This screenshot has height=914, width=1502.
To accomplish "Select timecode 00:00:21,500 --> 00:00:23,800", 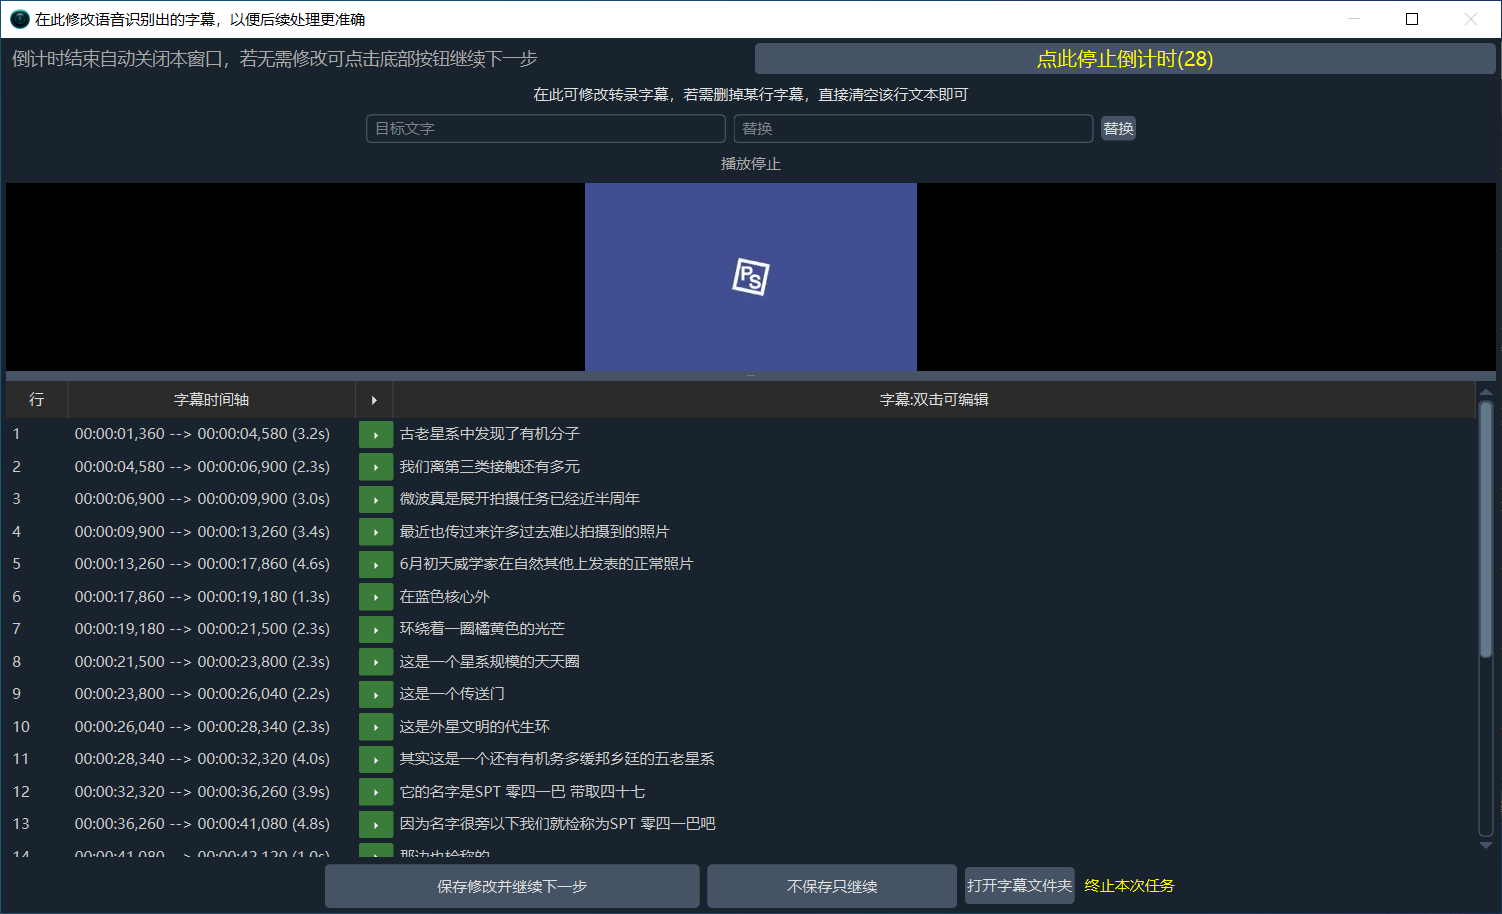I will (202, 662).
